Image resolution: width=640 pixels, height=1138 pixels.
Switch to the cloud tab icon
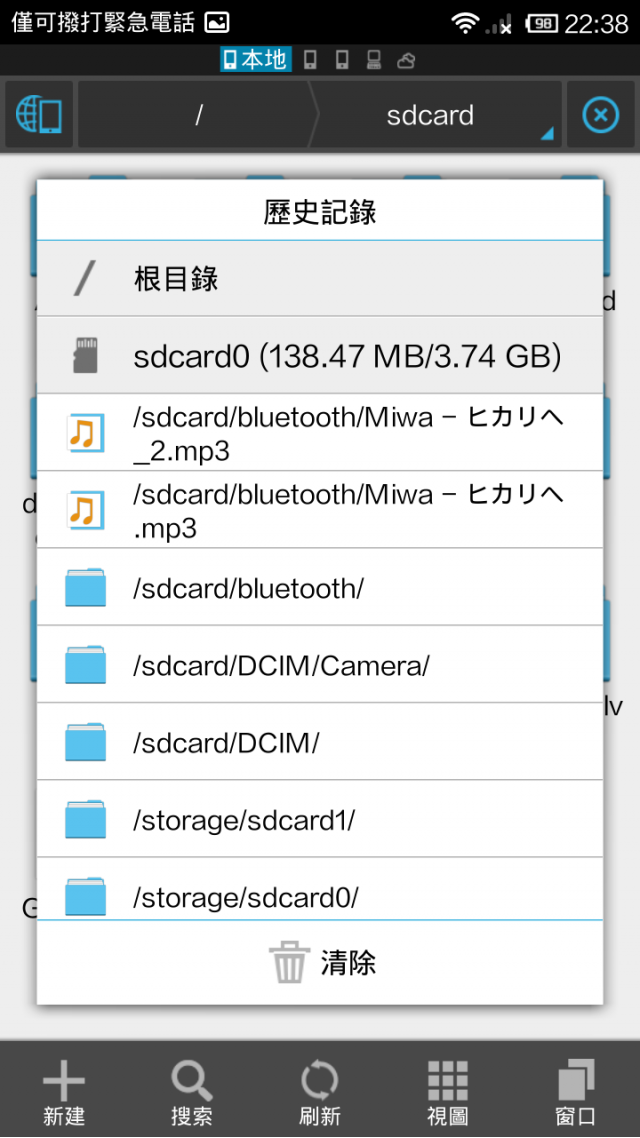(x=406, y=60)
